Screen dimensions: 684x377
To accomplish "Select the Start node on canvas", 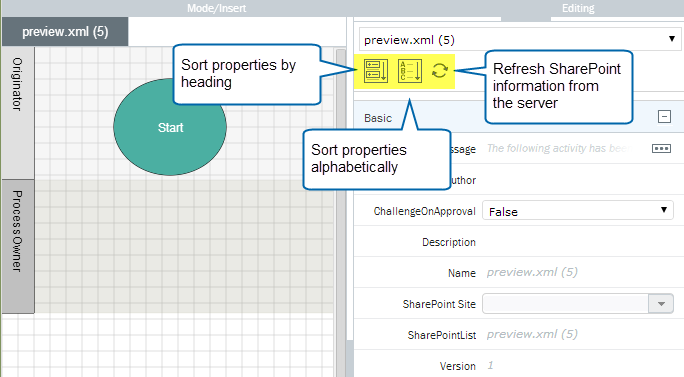I will coord(170,127).
